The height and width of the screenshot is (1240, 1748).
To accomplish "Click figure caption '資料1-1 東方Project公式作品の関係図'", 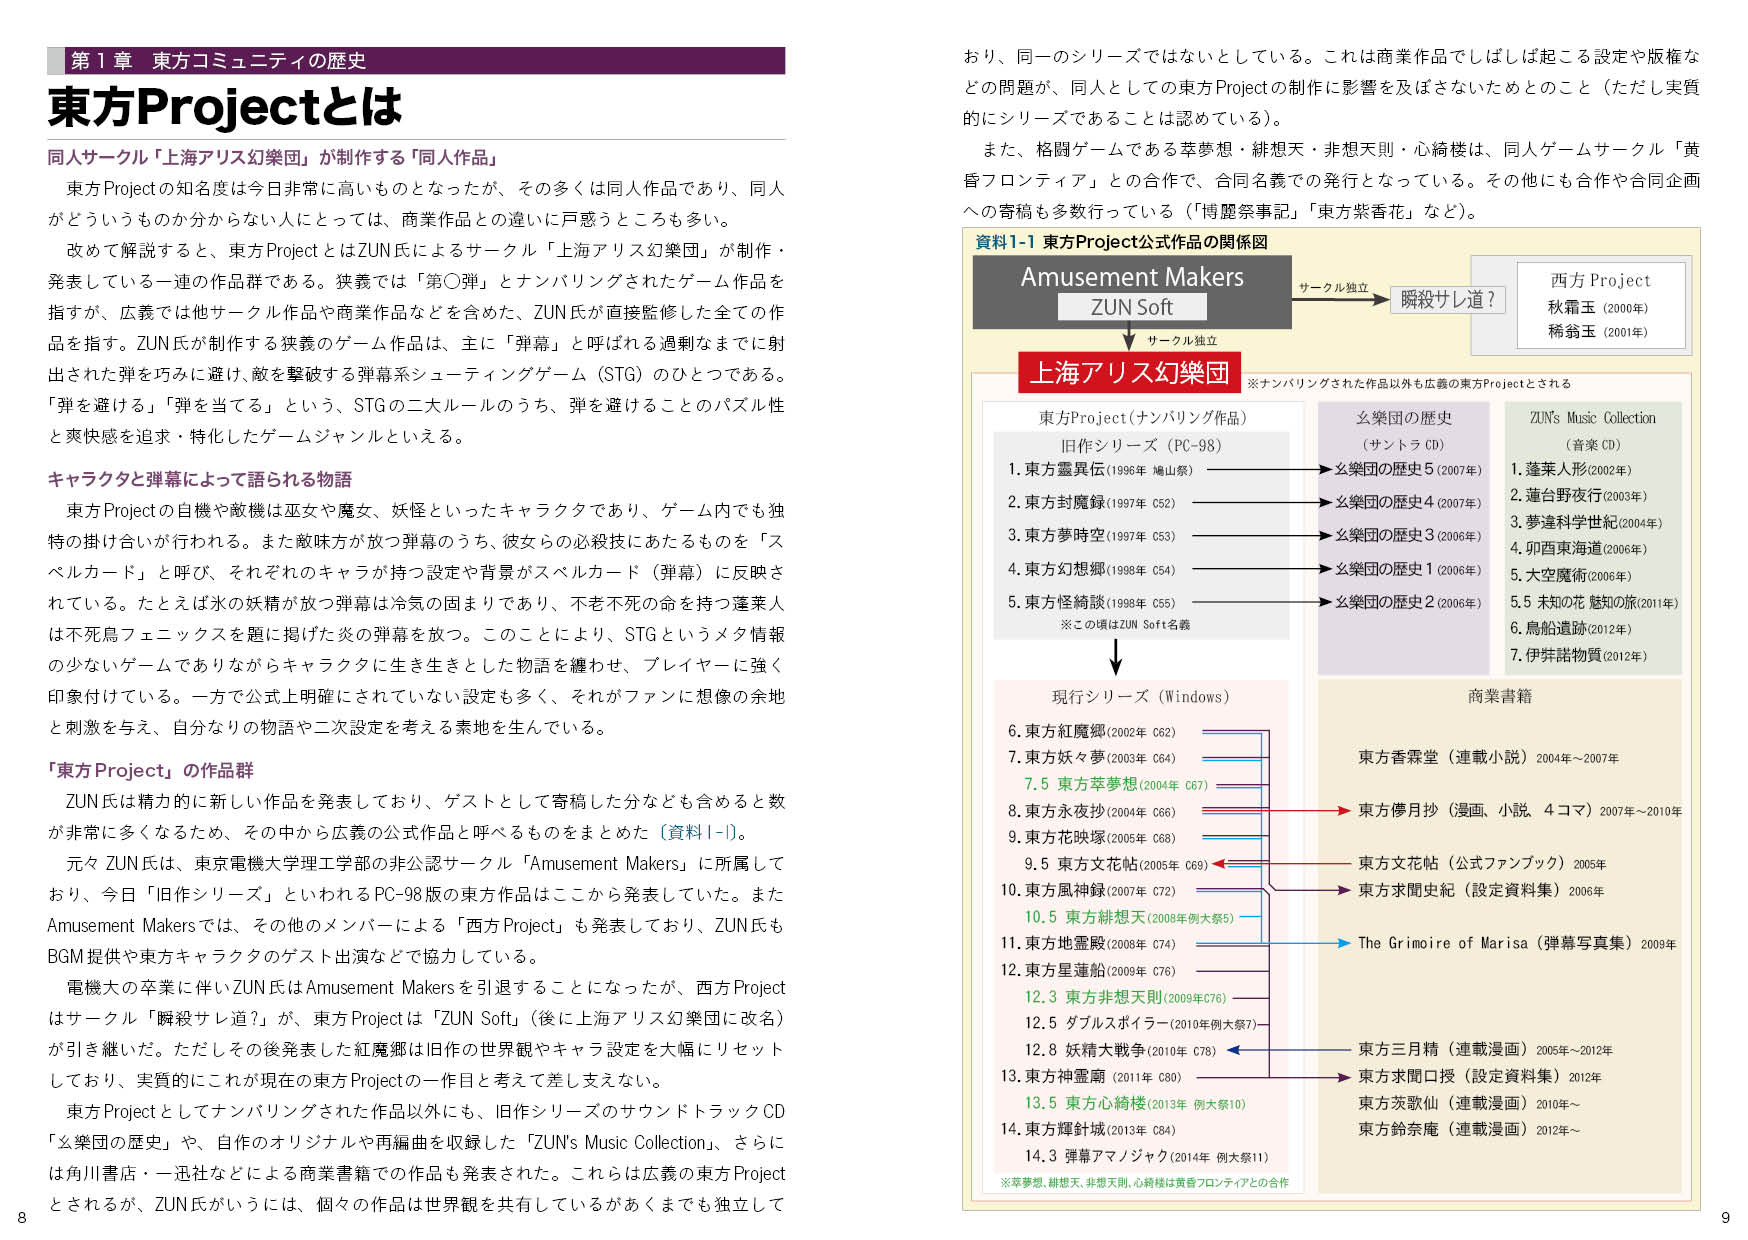I will click(1121, 242).
